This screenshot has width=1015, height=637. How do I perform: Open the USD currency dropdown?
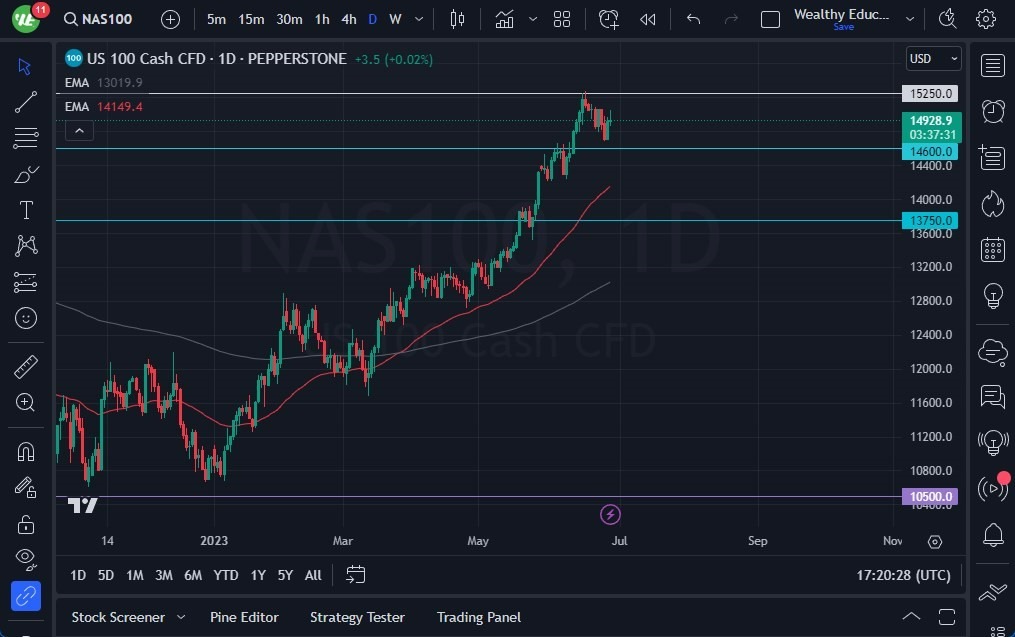click(932, 58)
